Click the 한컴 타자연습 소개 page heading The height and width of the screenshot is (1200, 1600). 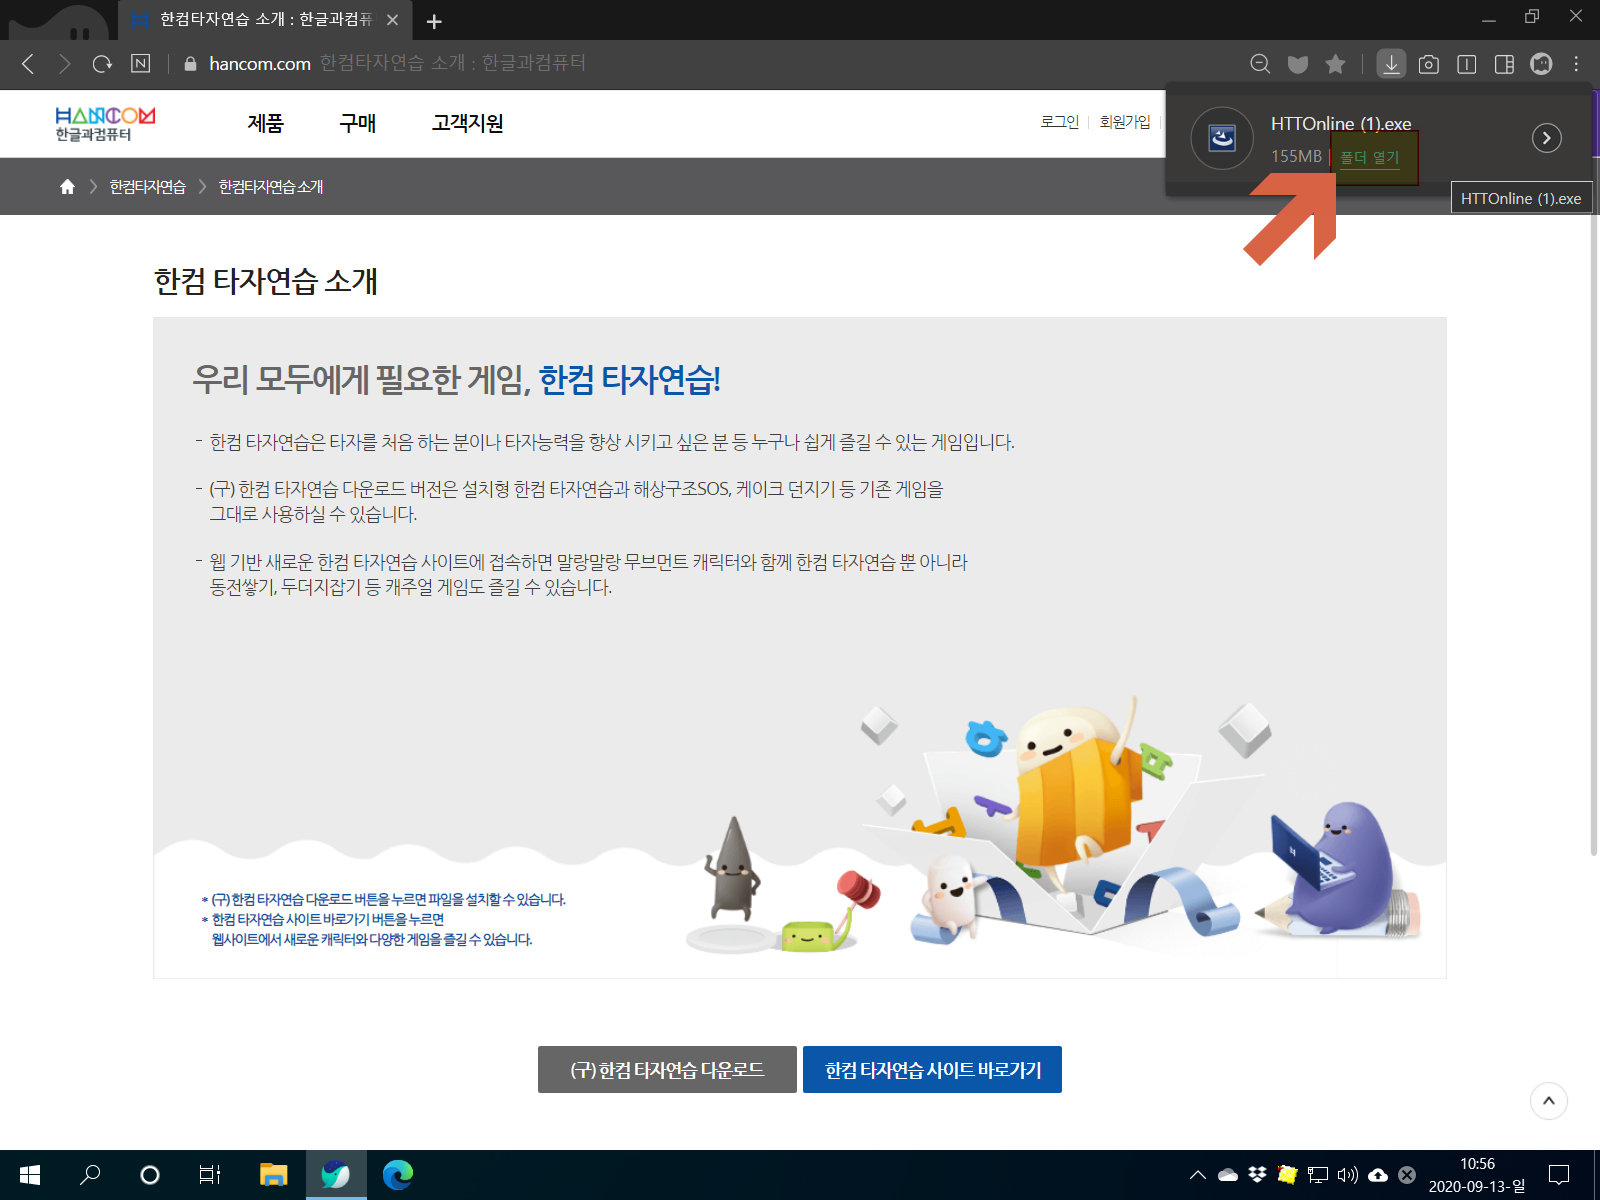[x=266, y=282]
